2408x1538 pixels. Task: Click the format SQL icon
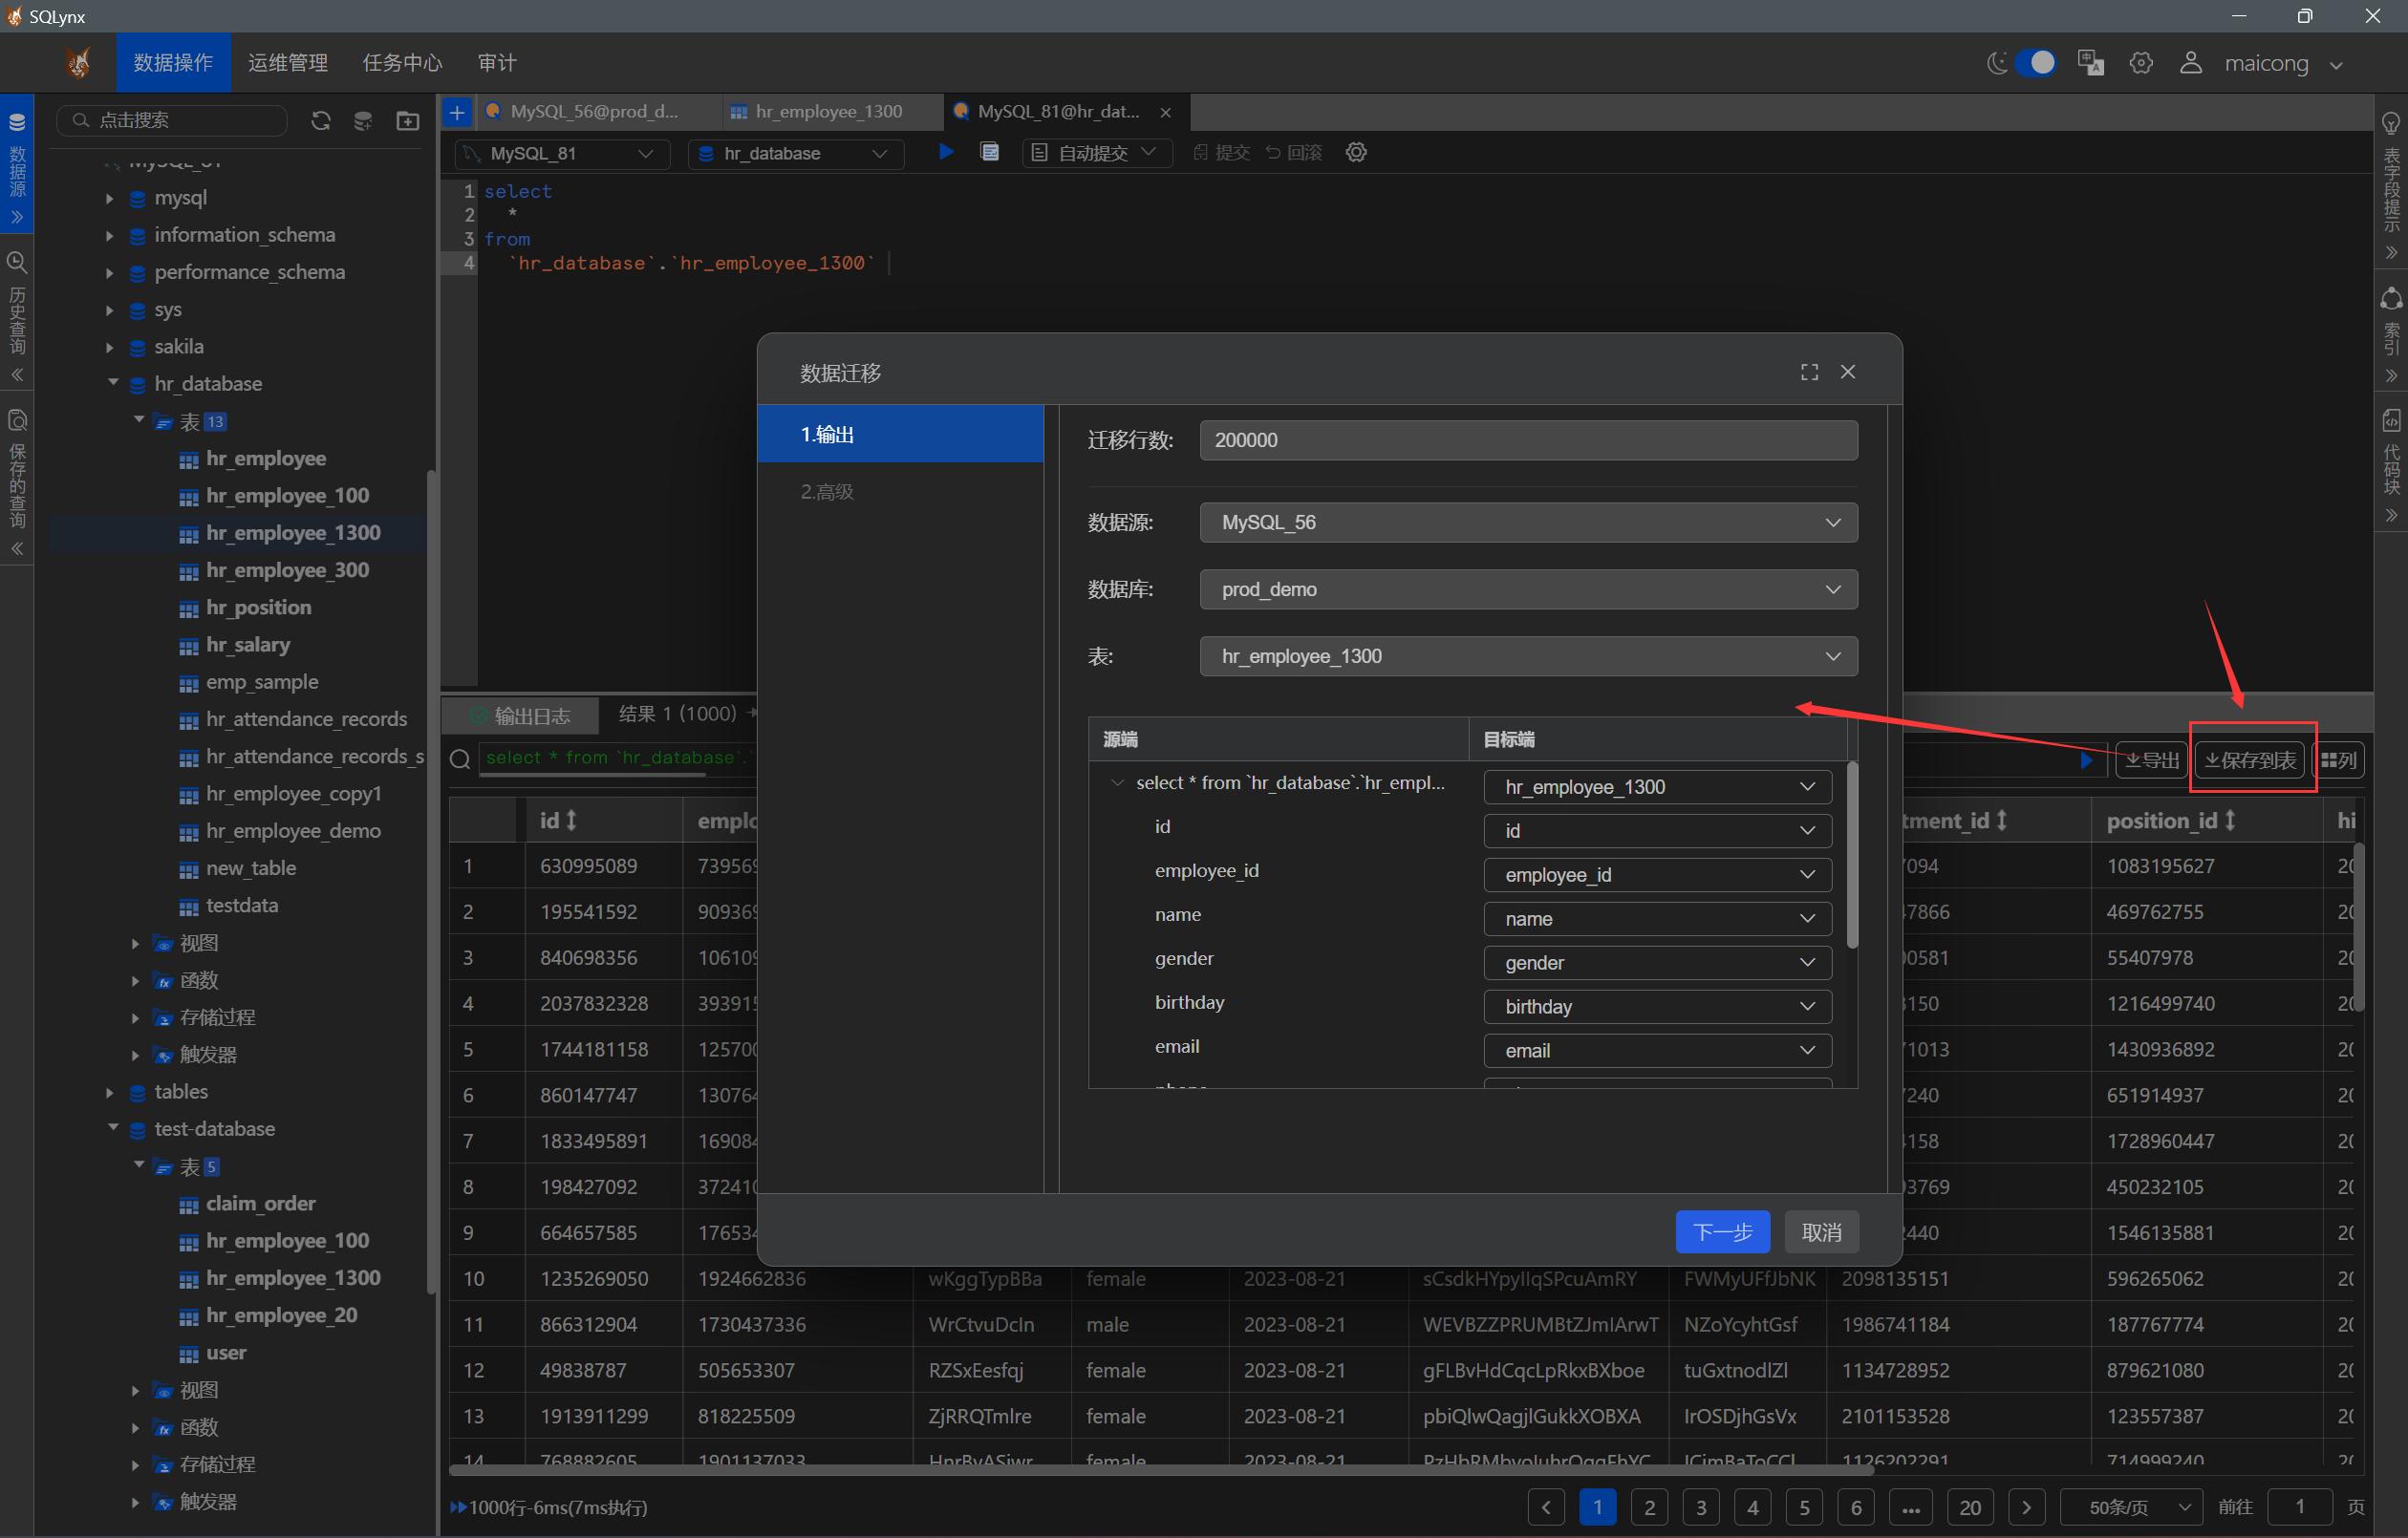(989, 152)
